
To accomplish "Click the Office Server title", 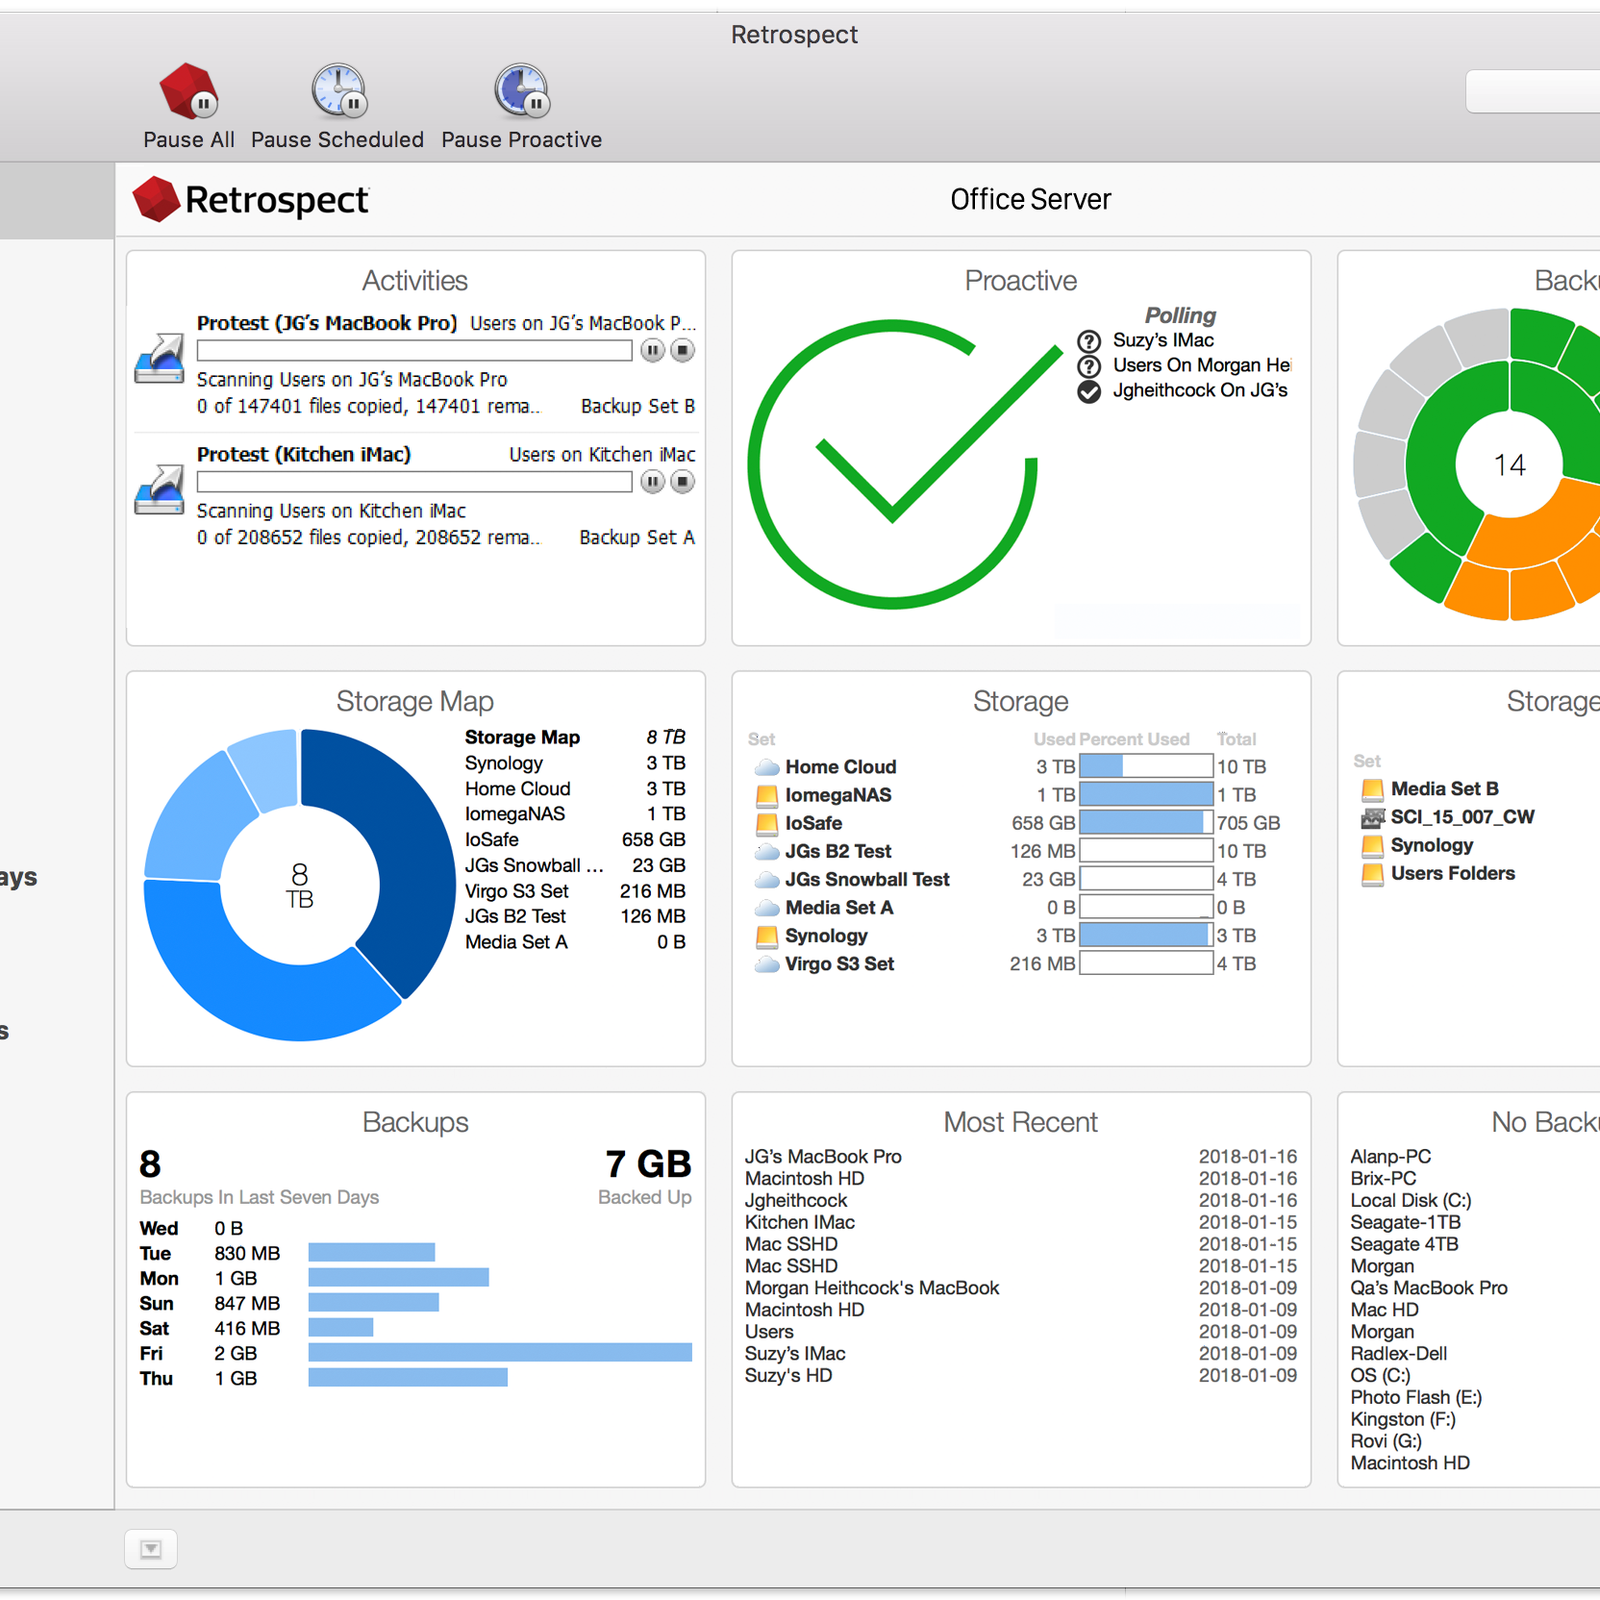I will tap(1031, 199).
